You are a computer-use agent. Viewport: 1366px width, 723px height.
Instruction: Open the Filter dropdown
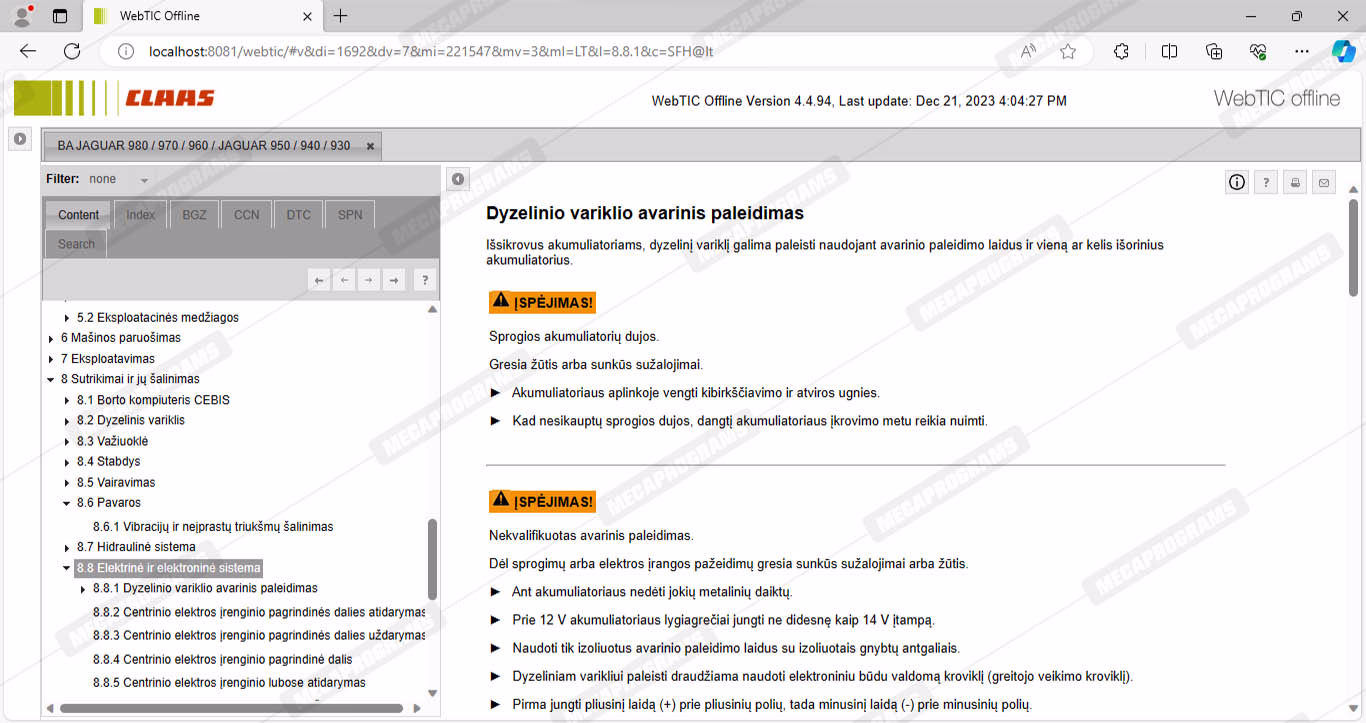pos(144,180)
